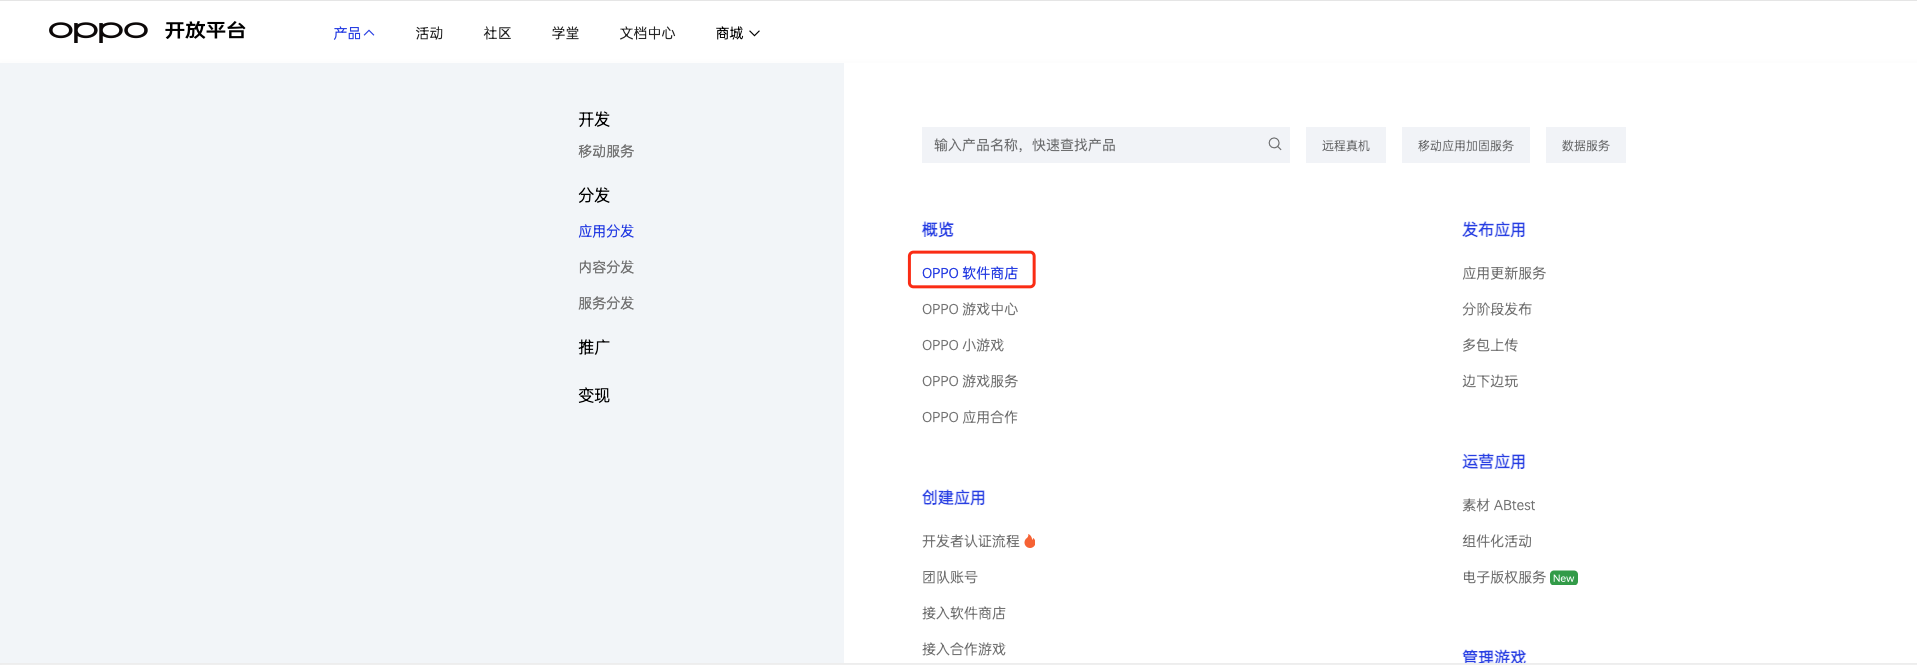Image resolution: width=1917 pixels, height=665 pixels.
Task: Click the green New badge
Action: pyautogui.click(x=1564, y=578)
